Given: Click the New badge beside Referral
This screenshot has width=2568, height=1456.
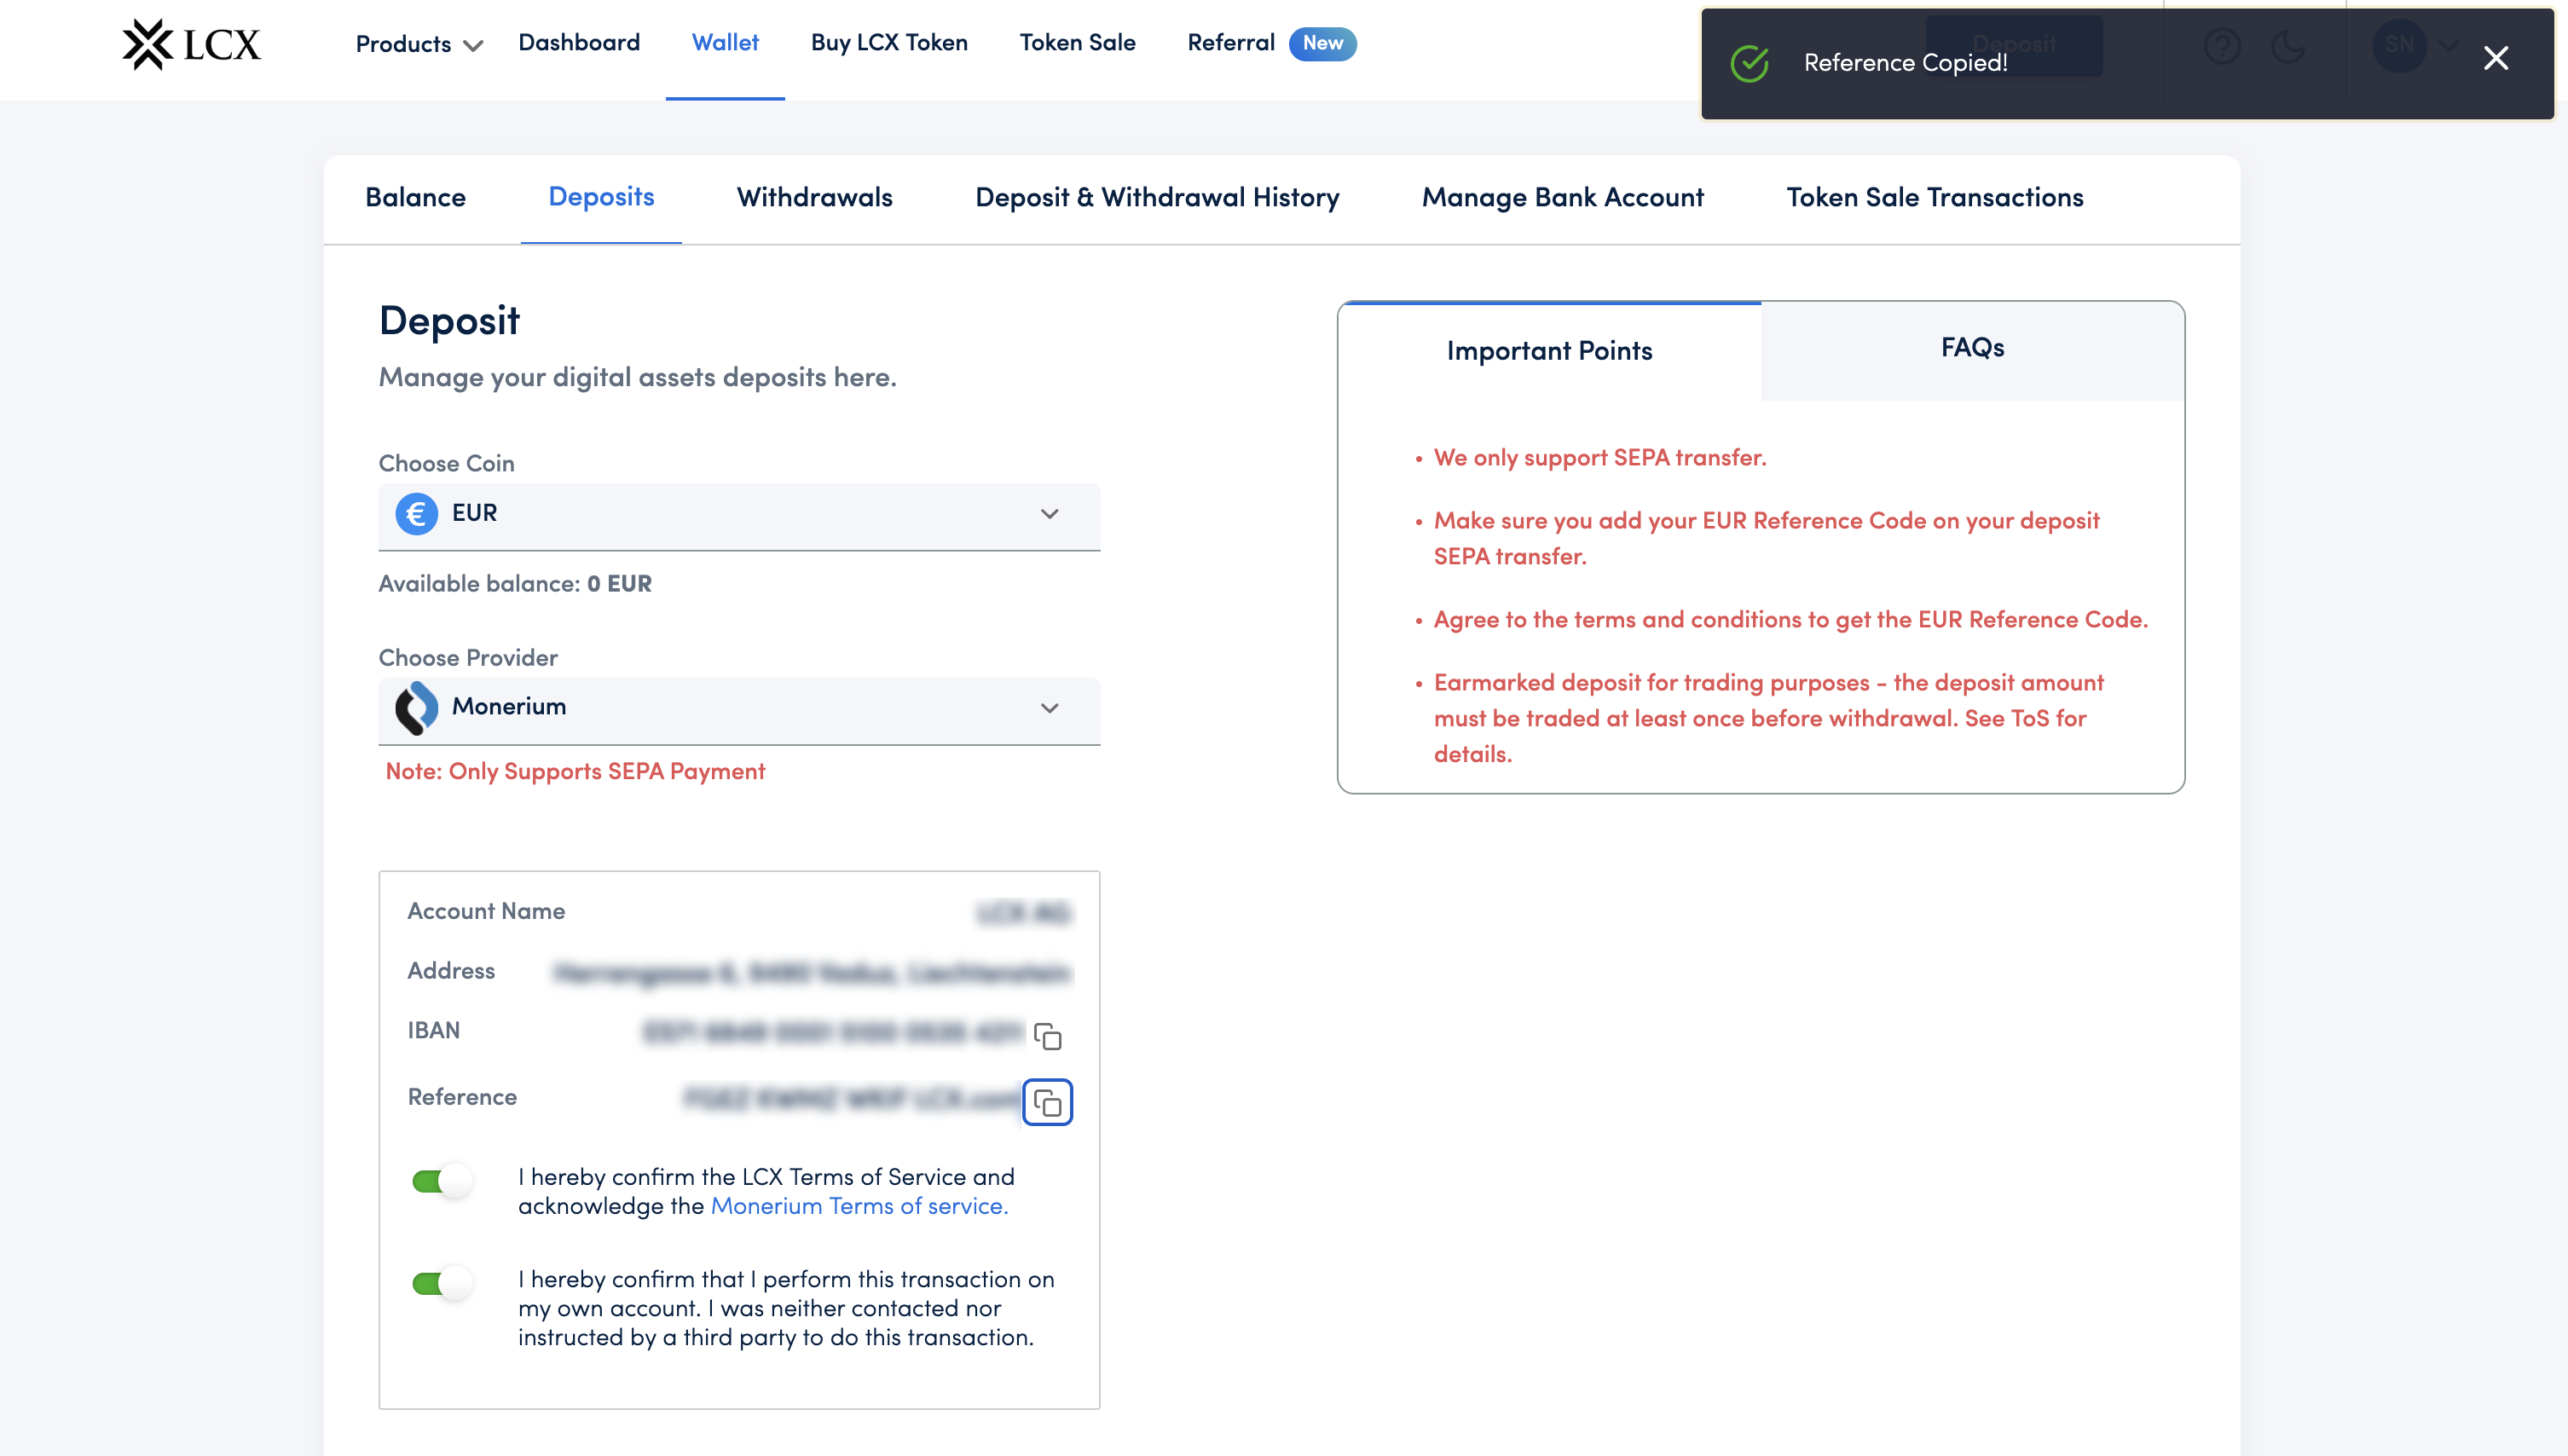Looking at the screenshot, I should tap(1322, 43).
